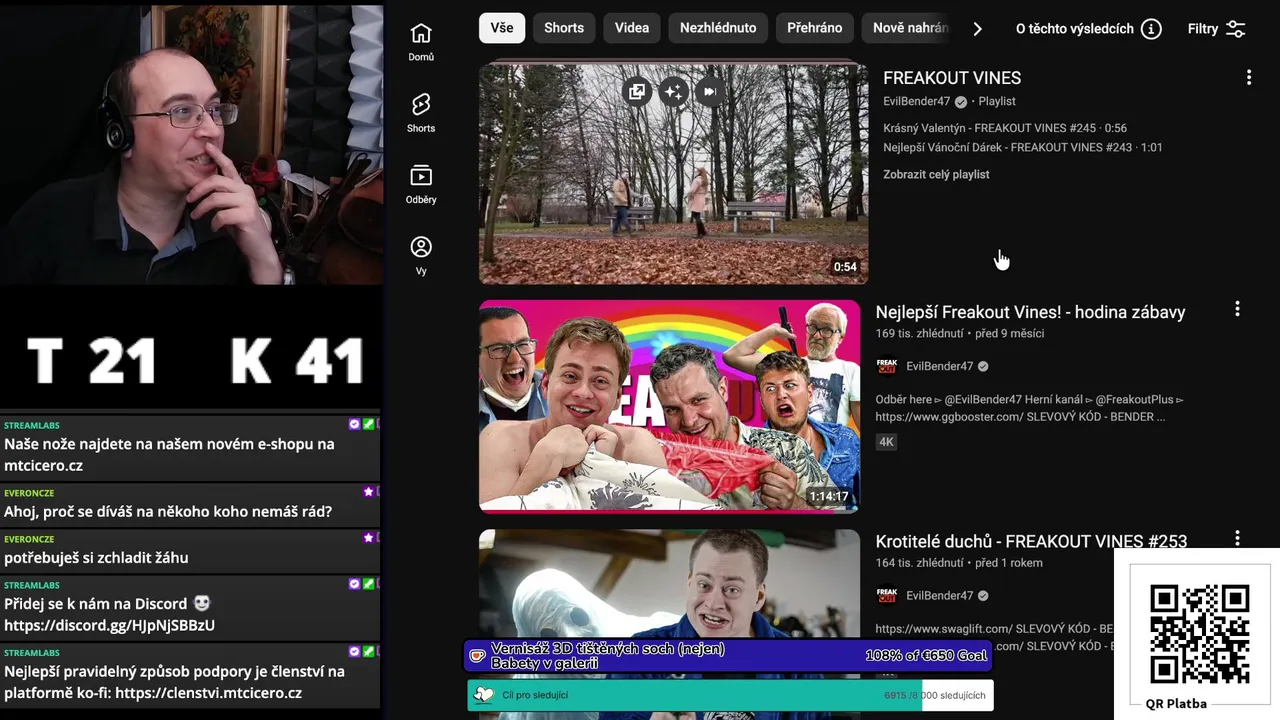Image resolution: width=1280 pixels, height=720 pixels.
Task: Click the info icon beside O těchto výsledcích
Action: (x=1151, y=29)
